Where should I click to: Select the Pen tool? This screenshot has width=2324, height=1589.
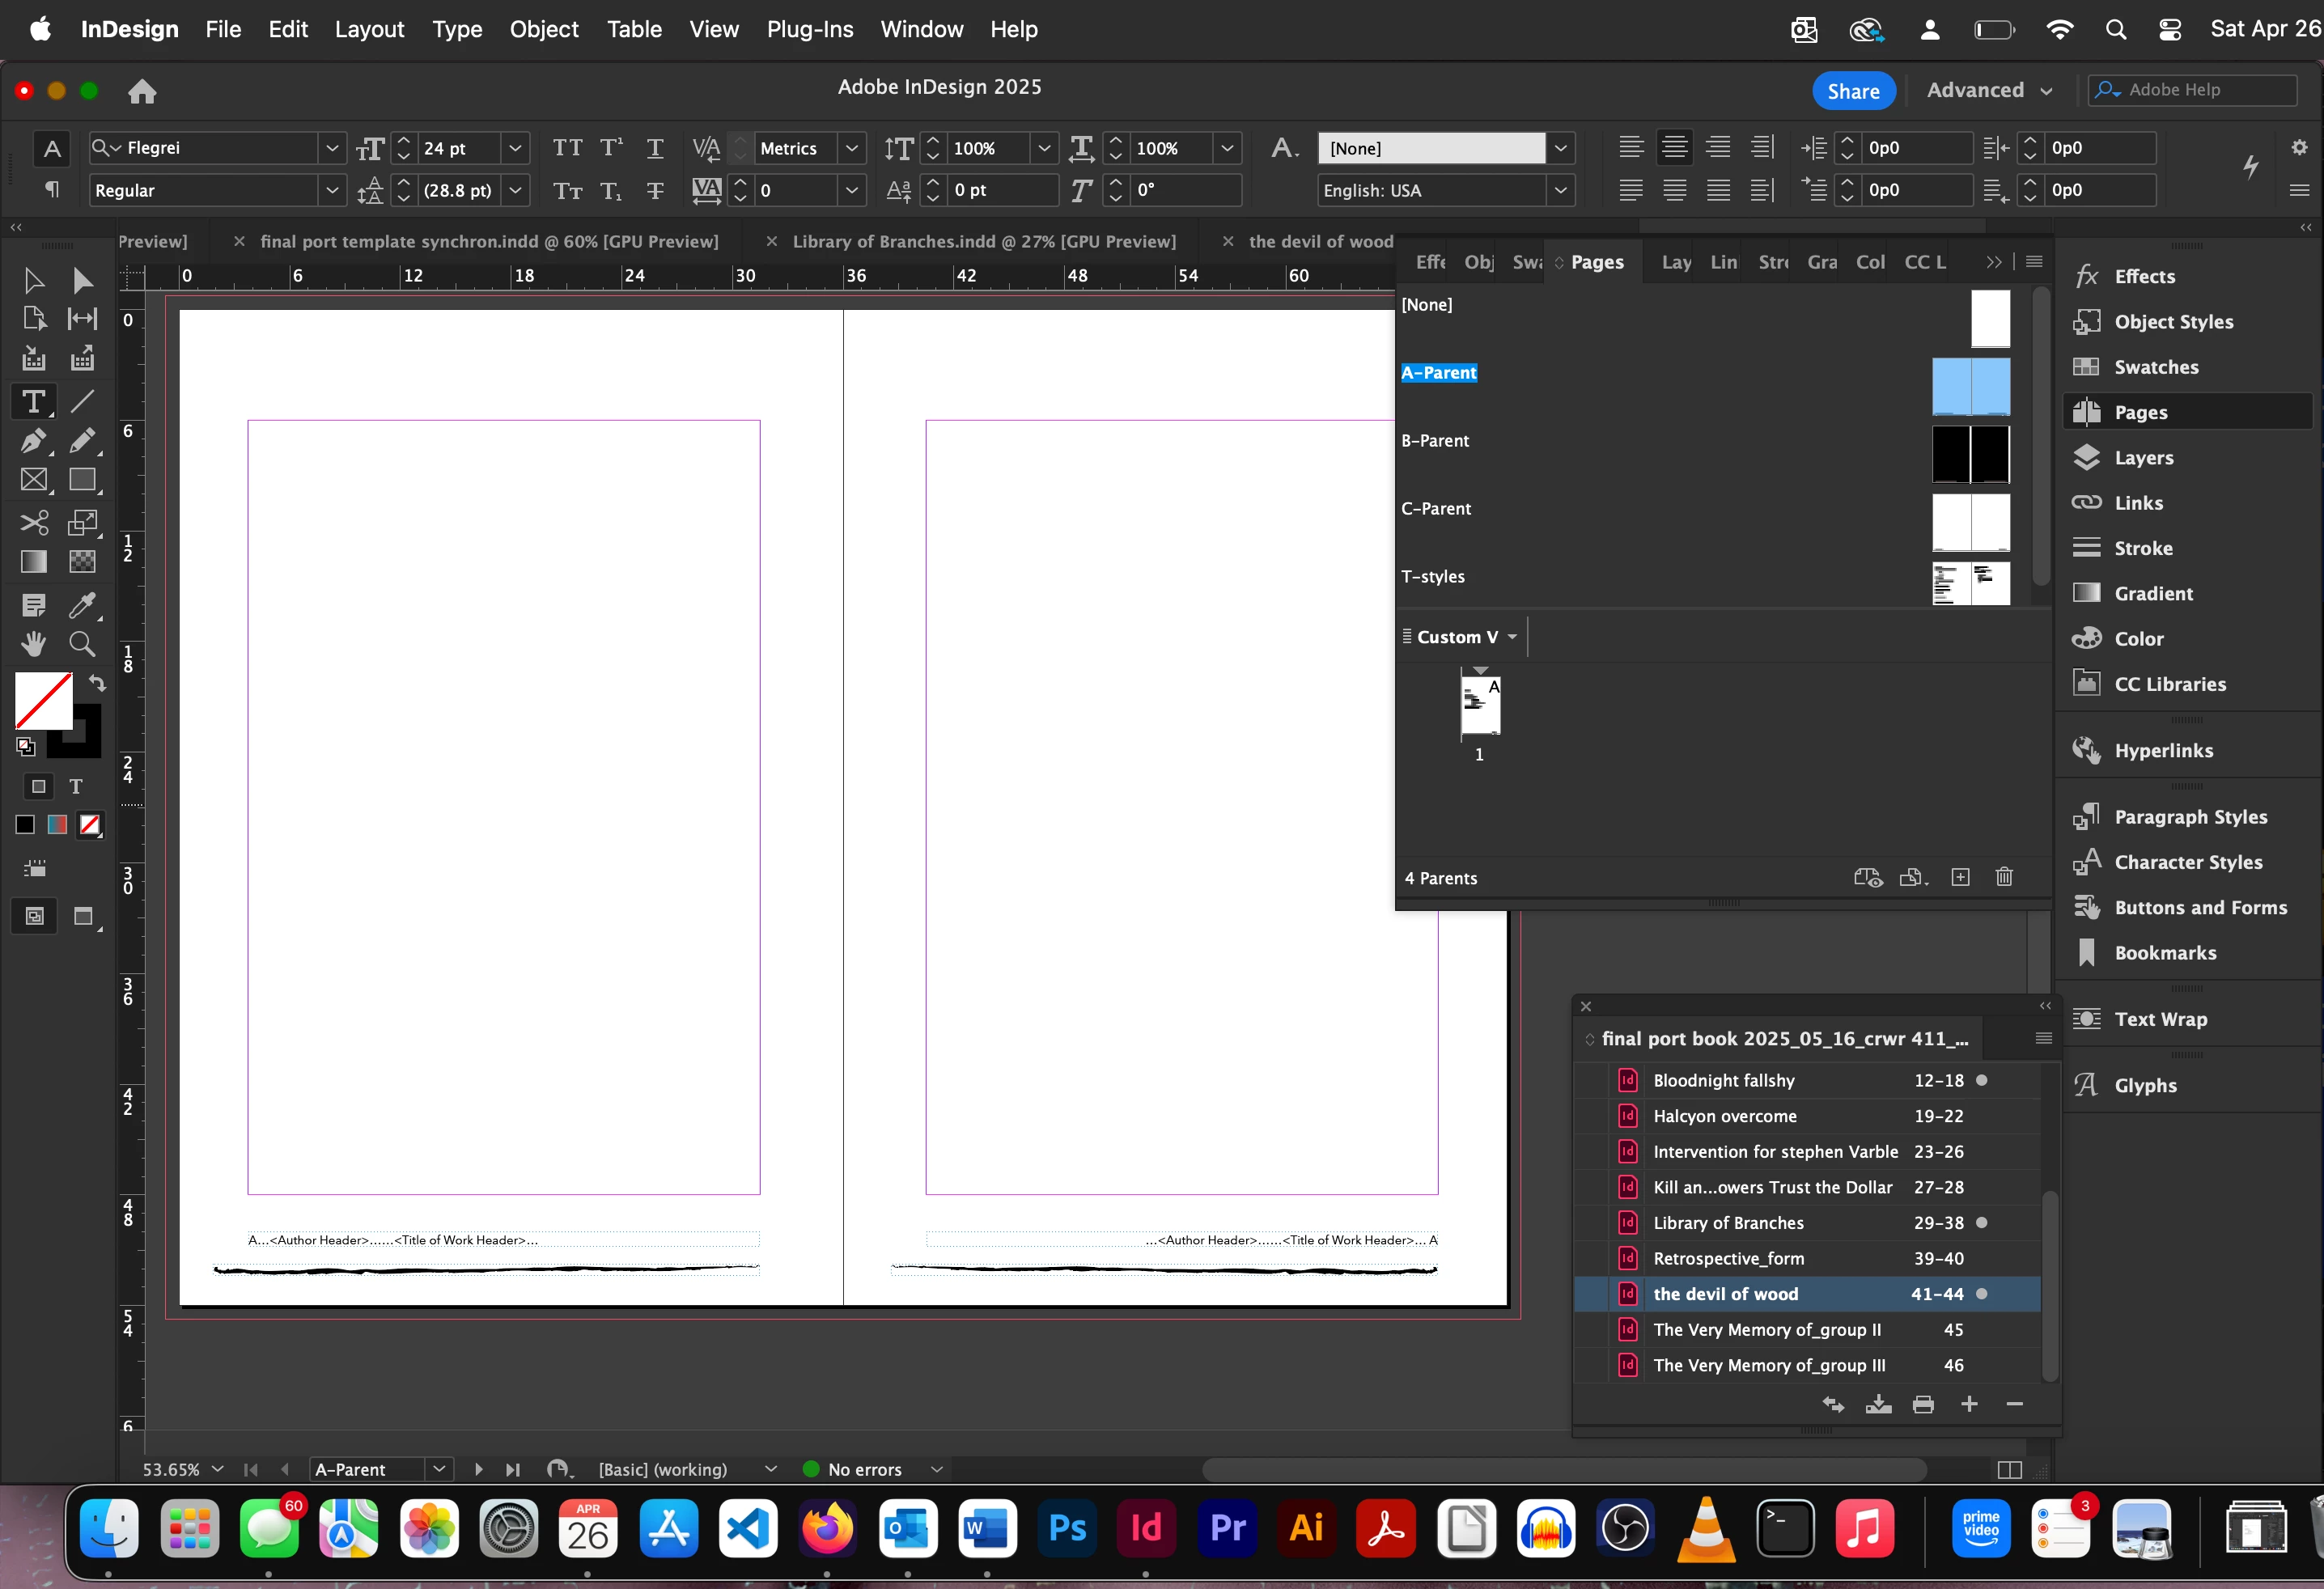[33, 441]
